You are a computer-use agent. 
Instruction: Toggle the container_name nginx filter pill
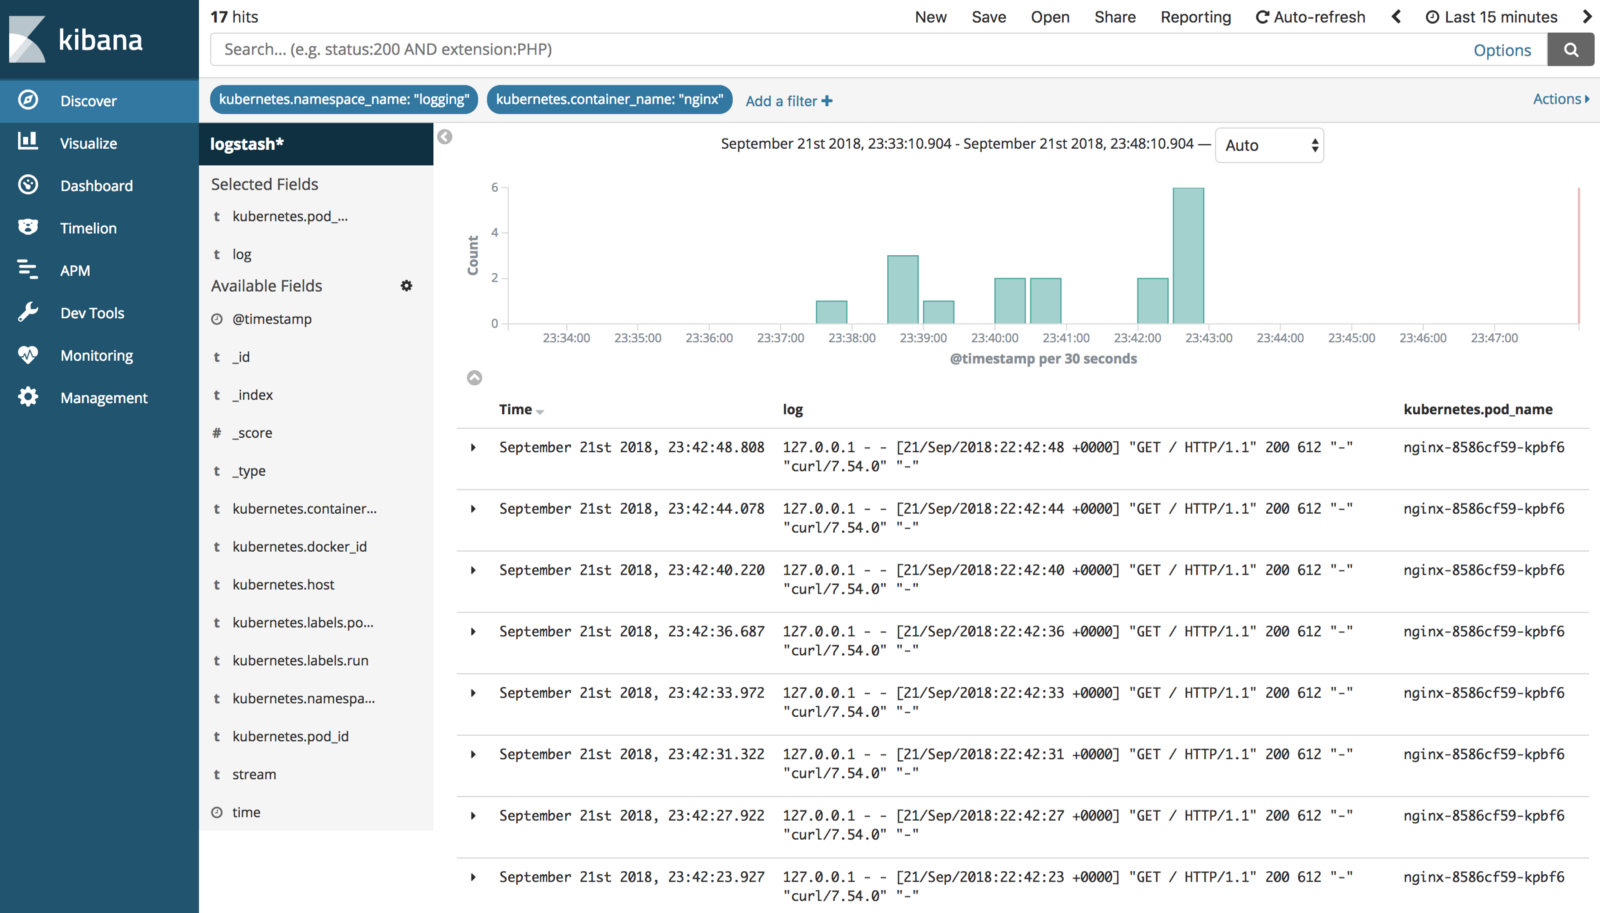[609, 99]
